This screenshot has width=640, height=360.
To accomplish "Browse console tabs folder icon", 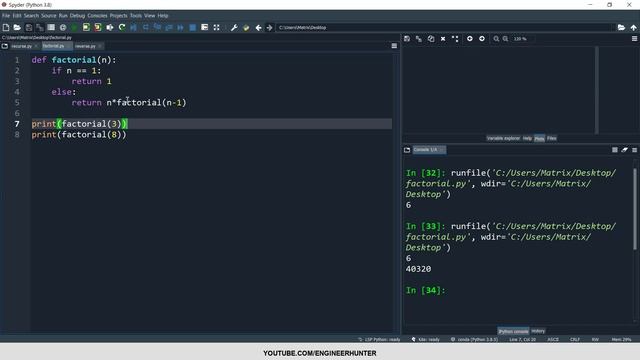I will coord(407,150).
